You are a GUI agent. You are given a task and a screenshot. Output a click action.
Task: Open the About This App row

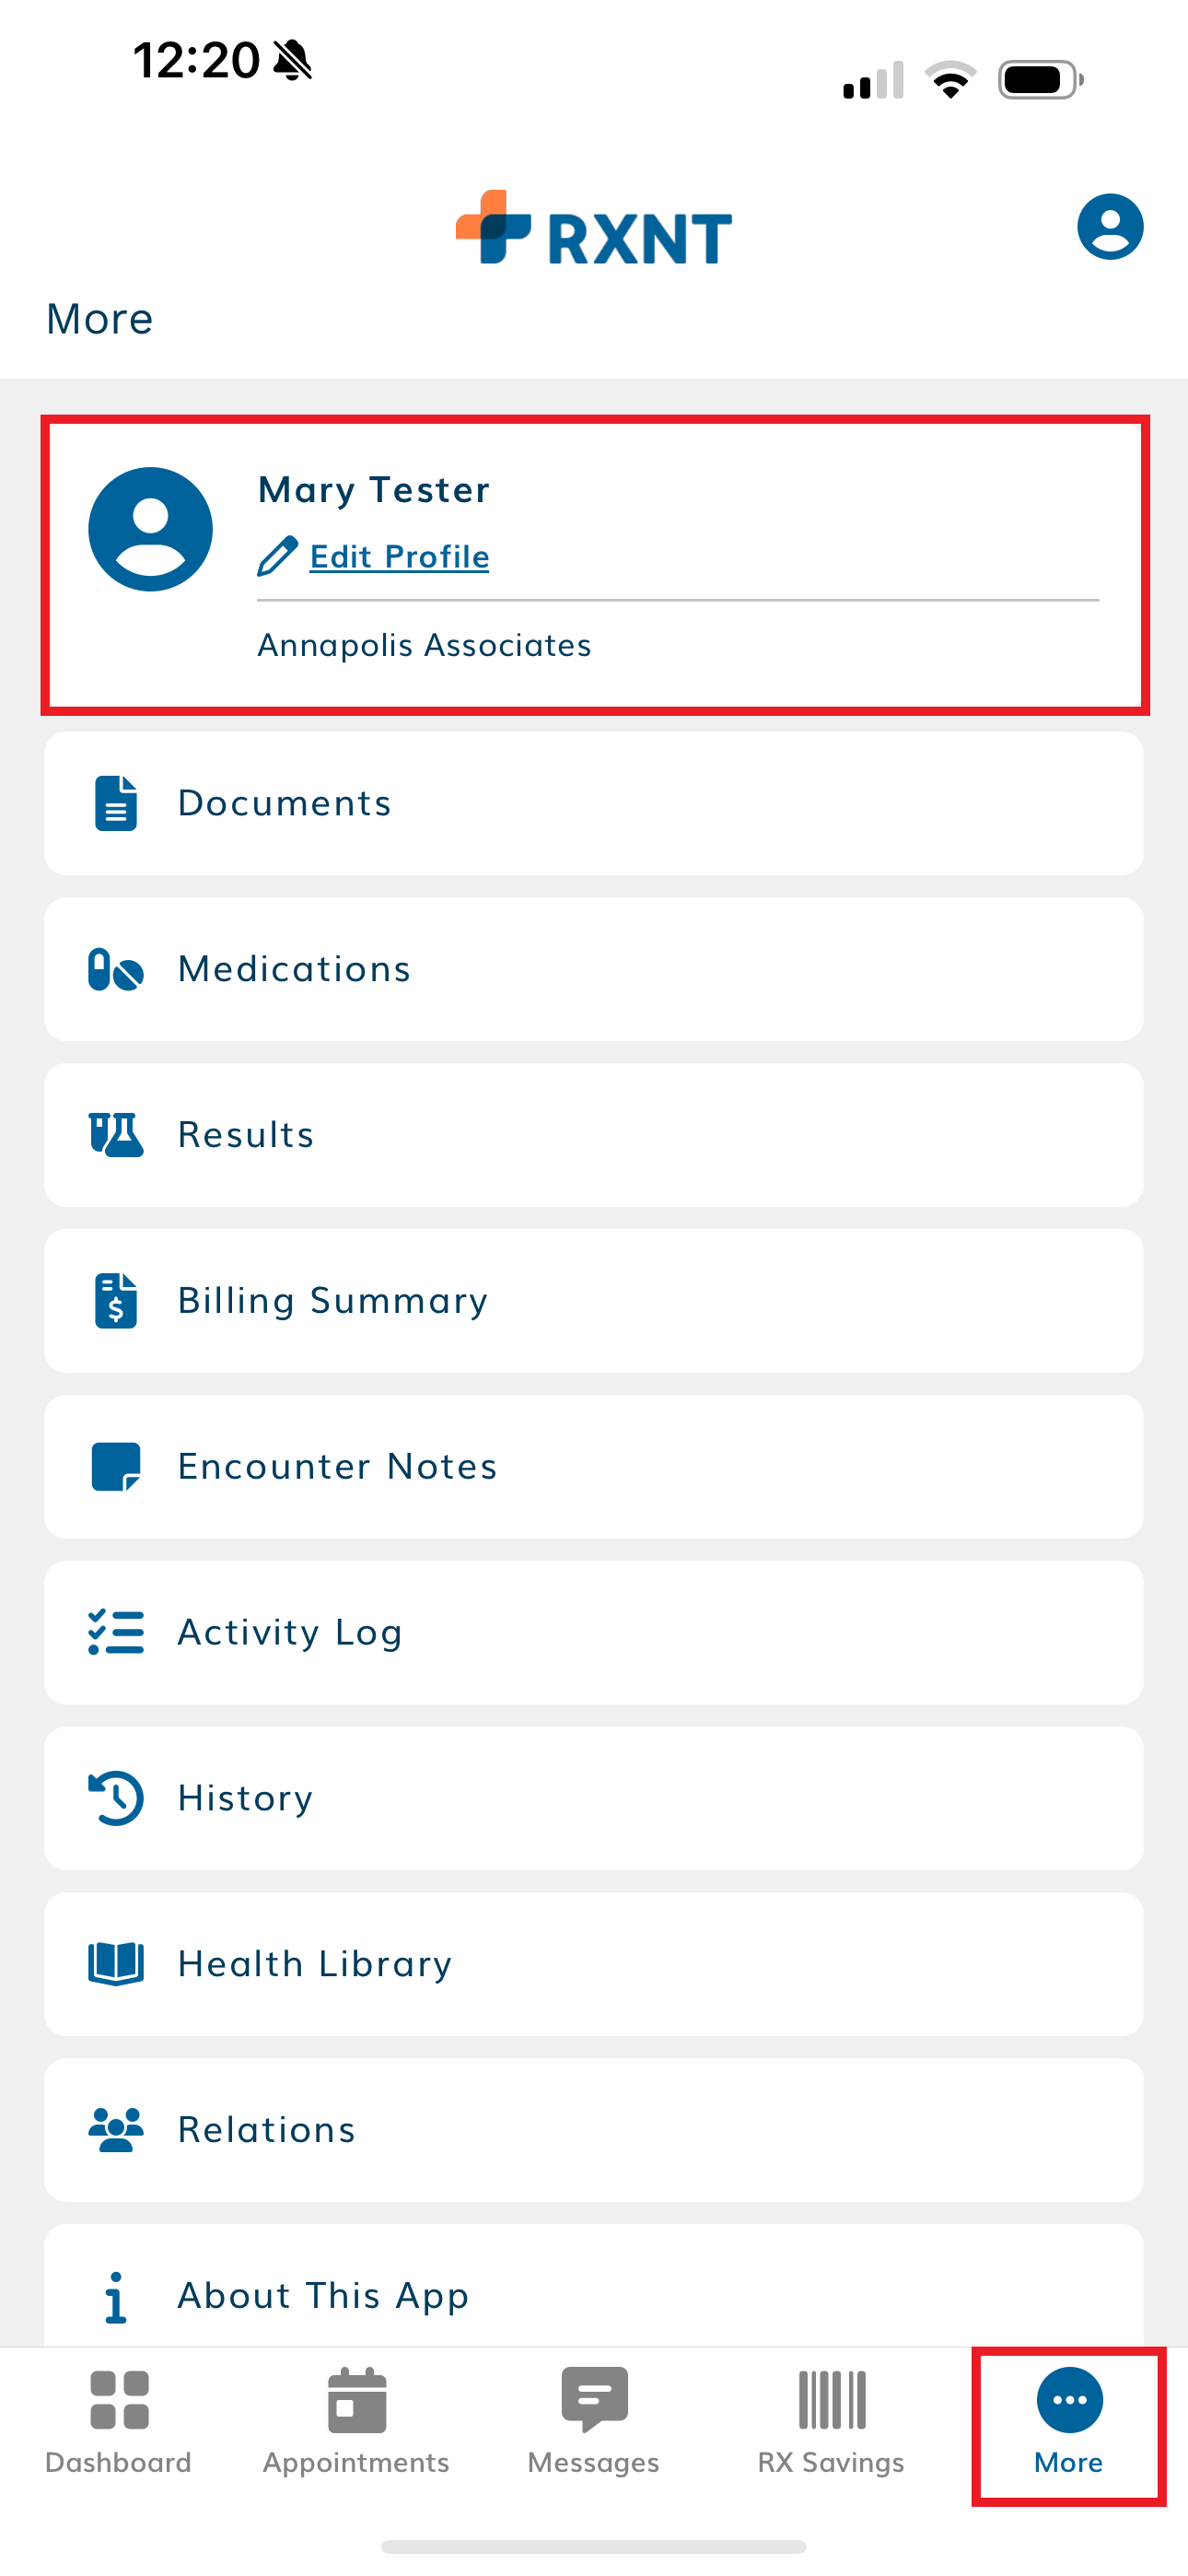tap(594, 2294)
